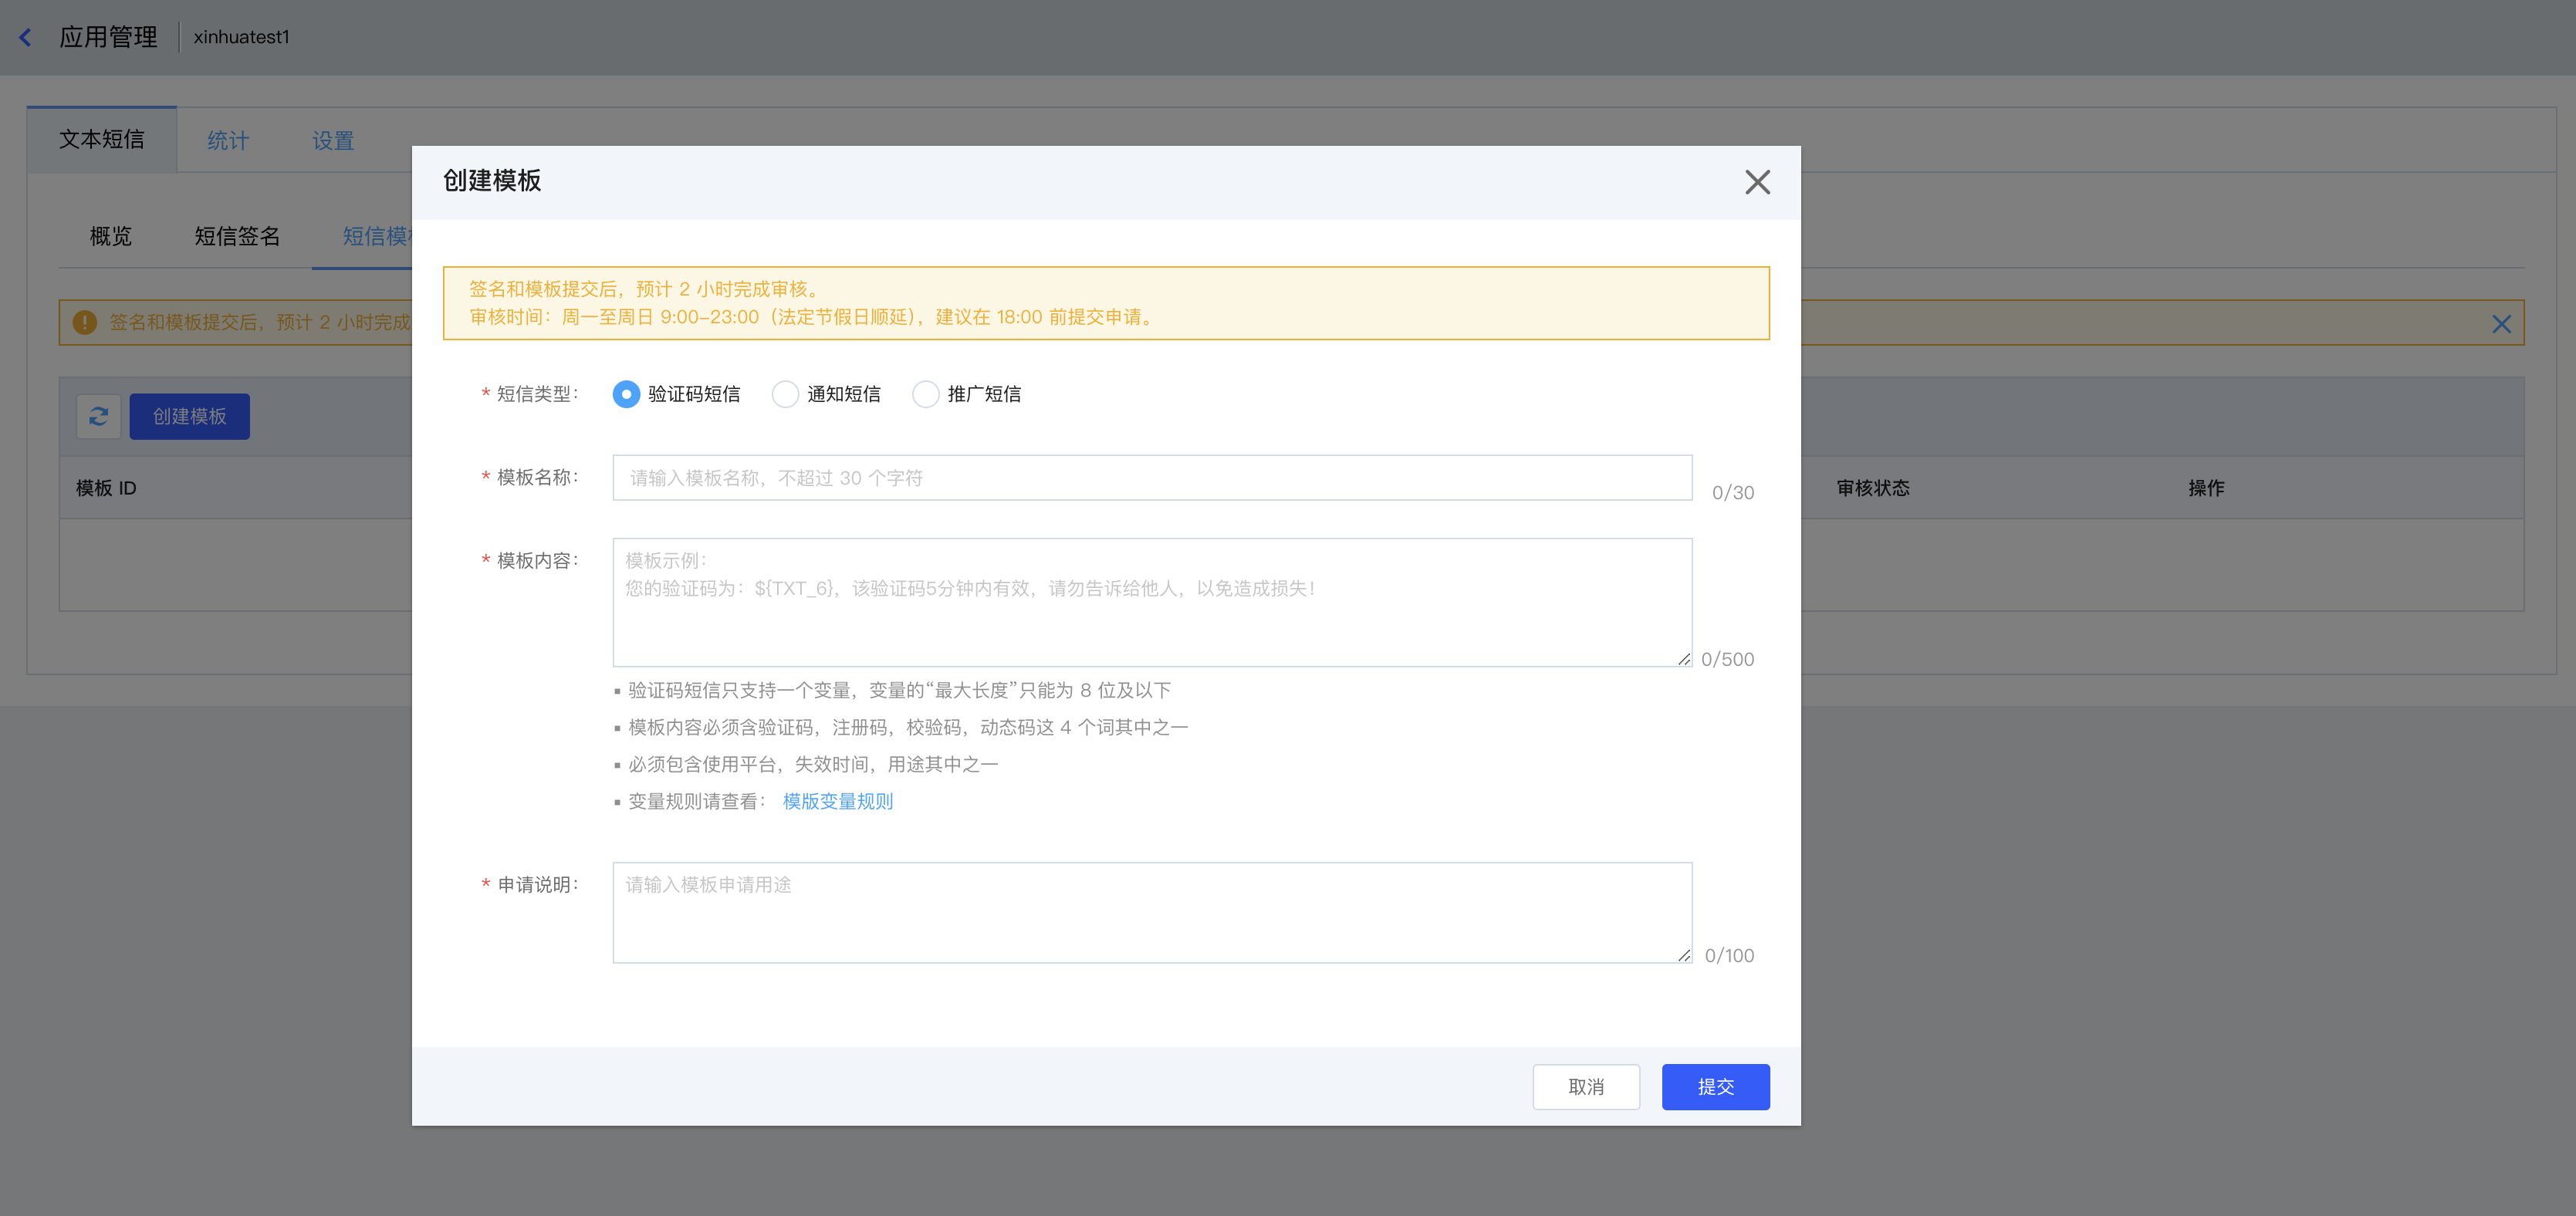2576x1216 pixels.
Task: Switch to 统计 tab
Action: pyautogui.click(x=228, y=141)
